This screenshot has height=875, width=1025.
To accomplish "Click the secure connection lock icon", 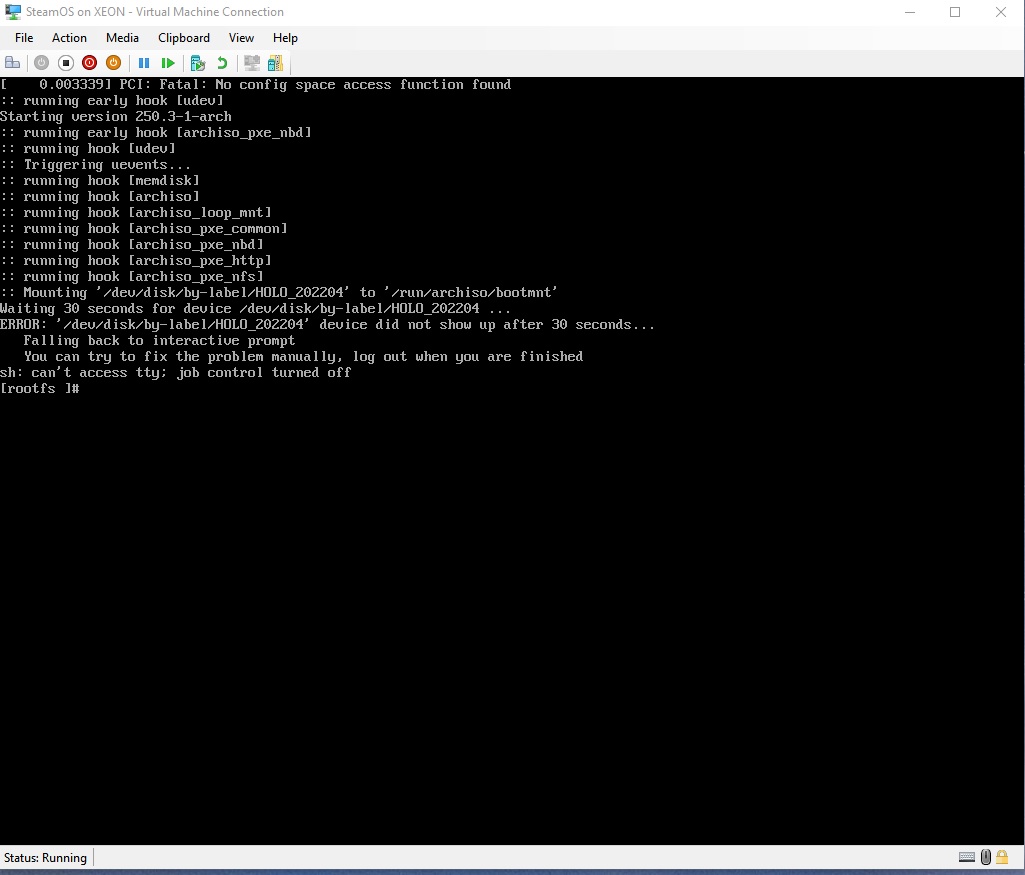I will click(1002, 857).
